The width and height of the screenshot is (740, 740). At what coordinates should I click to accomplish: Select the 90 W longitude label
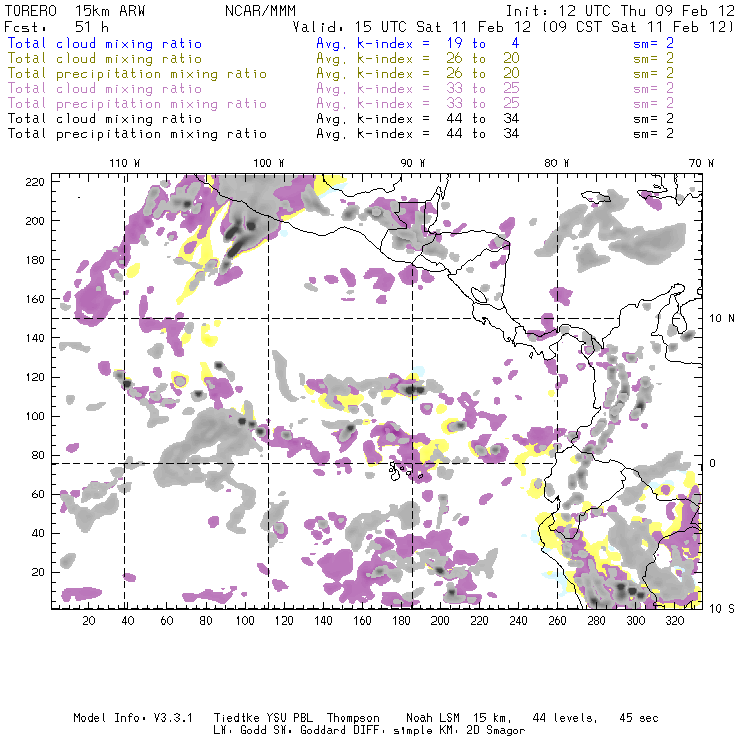[413, 163]
